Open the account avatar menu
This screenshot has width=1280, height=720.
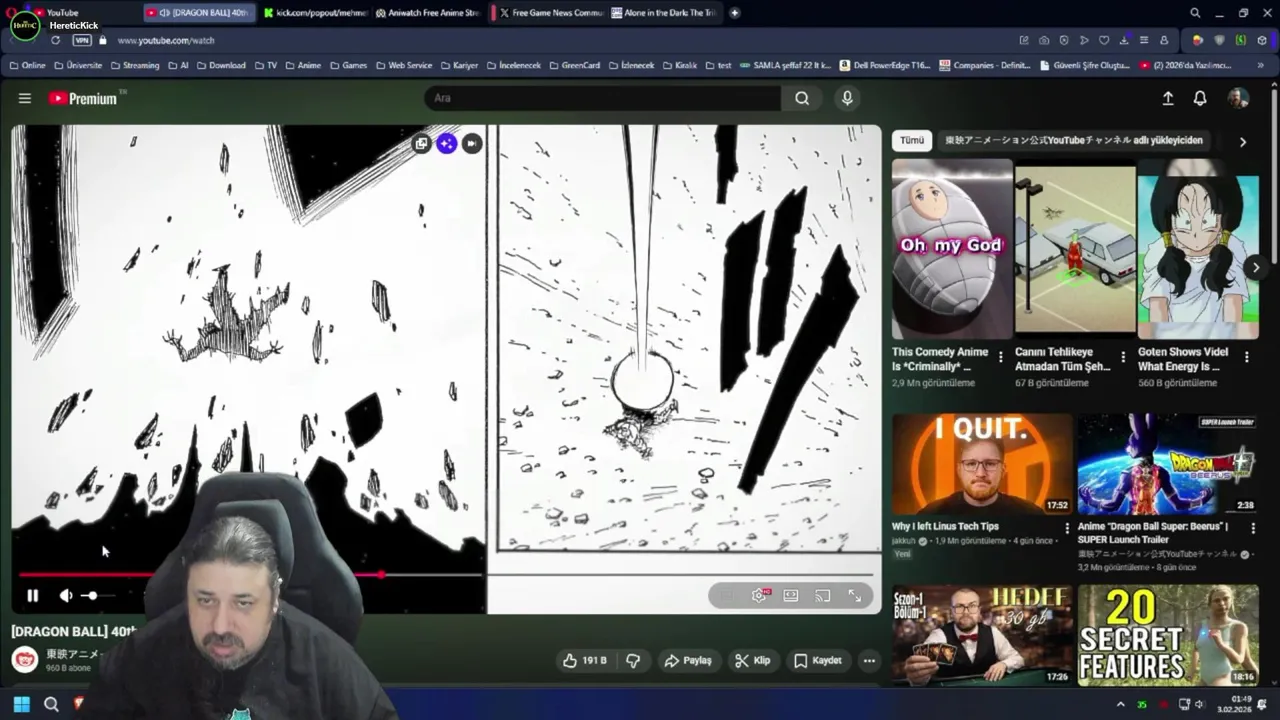(1238, 98)
